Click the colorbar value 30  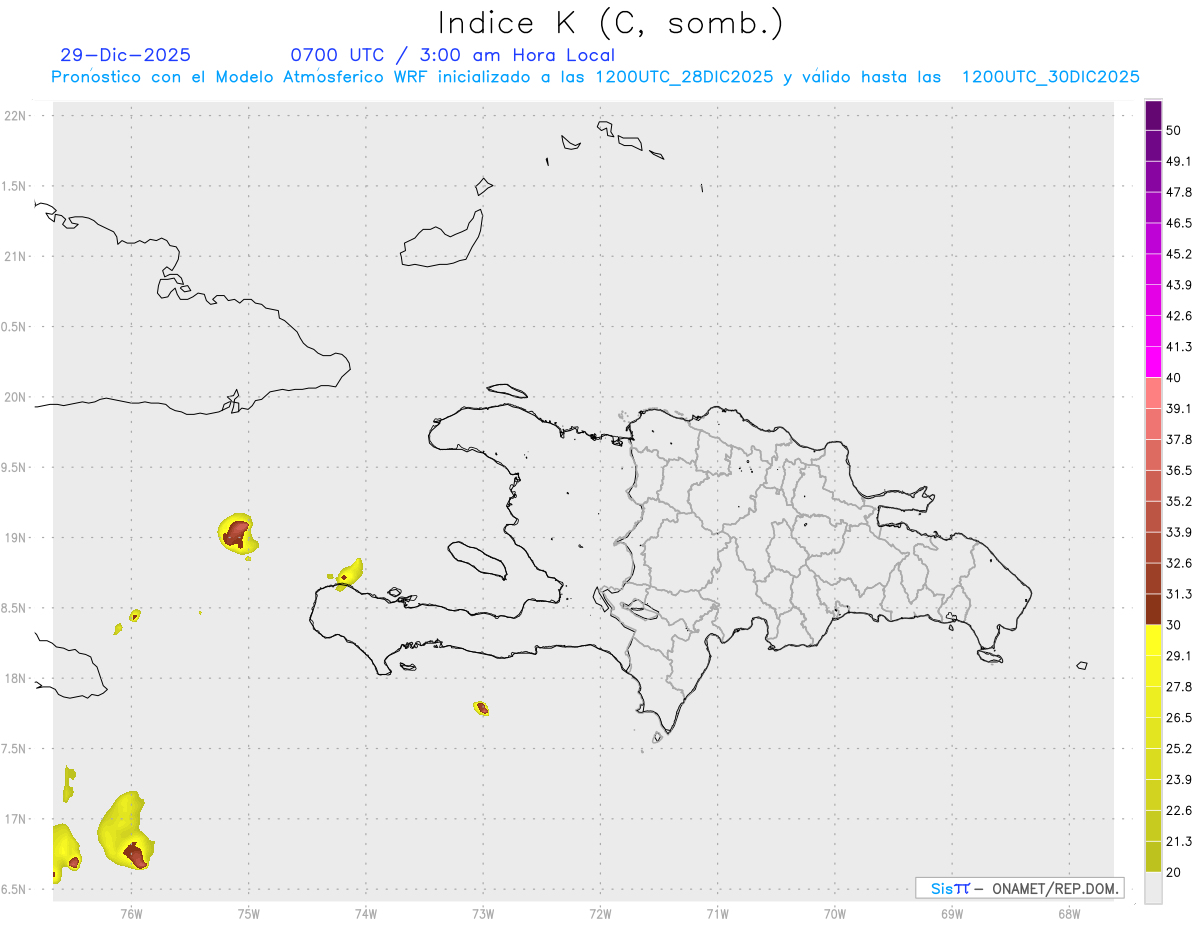pos(1174,625)
